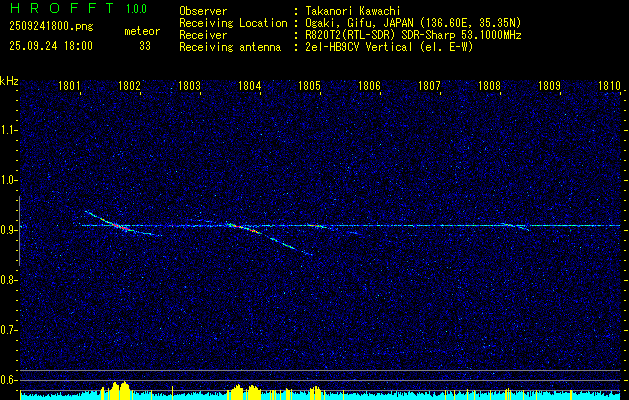Click the observer name Takanori Kawachi
Viewport: 629px width, 400px height.
(352, 11)
